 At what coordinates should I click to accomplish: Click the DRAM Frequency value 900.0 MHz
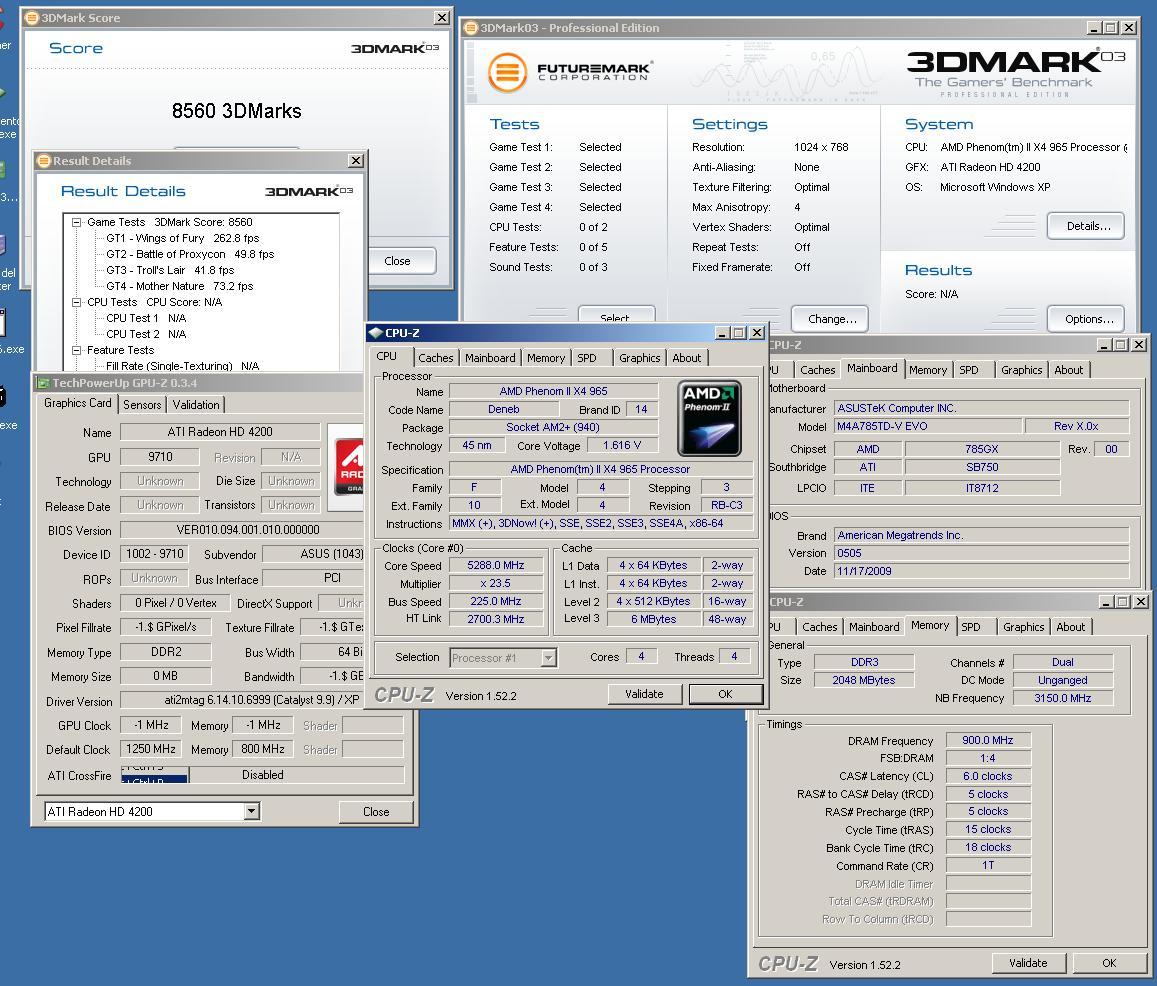(x=988, y=740)
